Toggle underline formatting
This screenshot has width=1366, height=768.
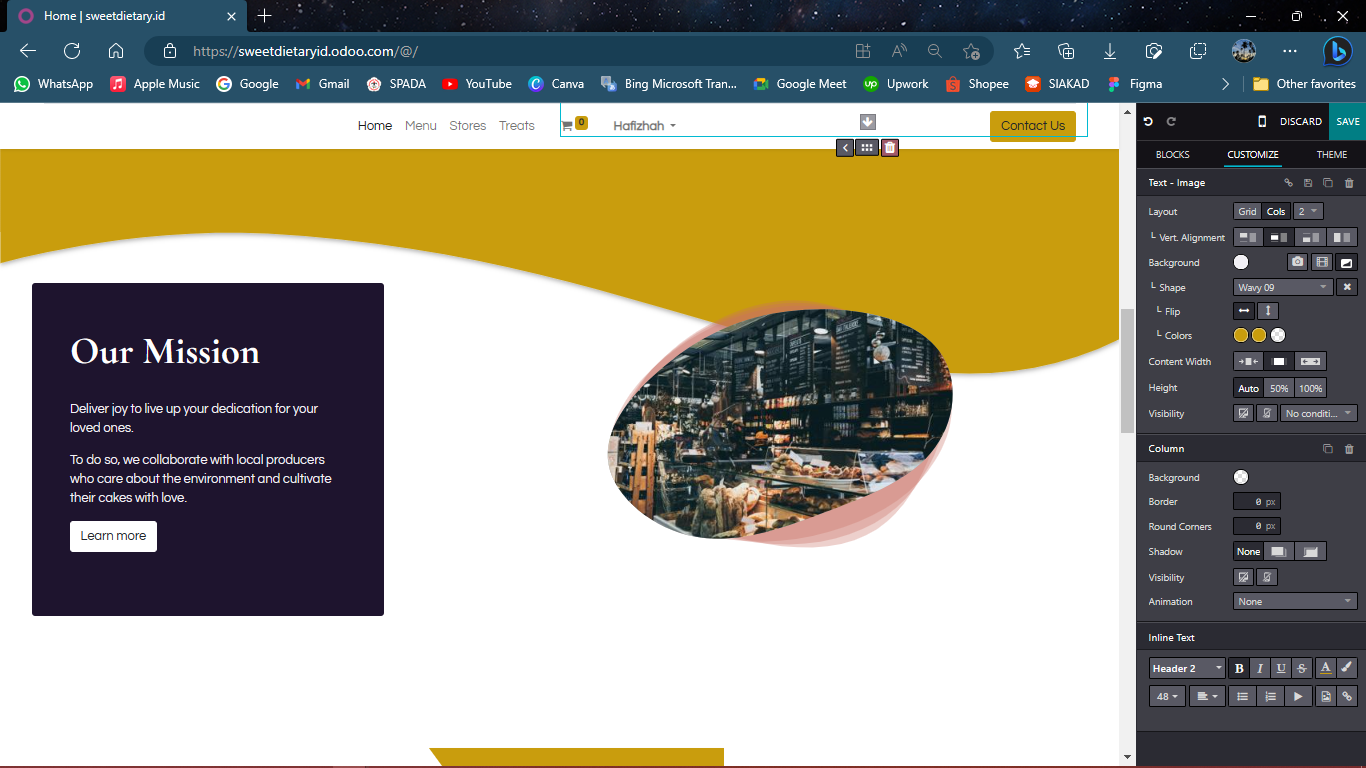1281,668
